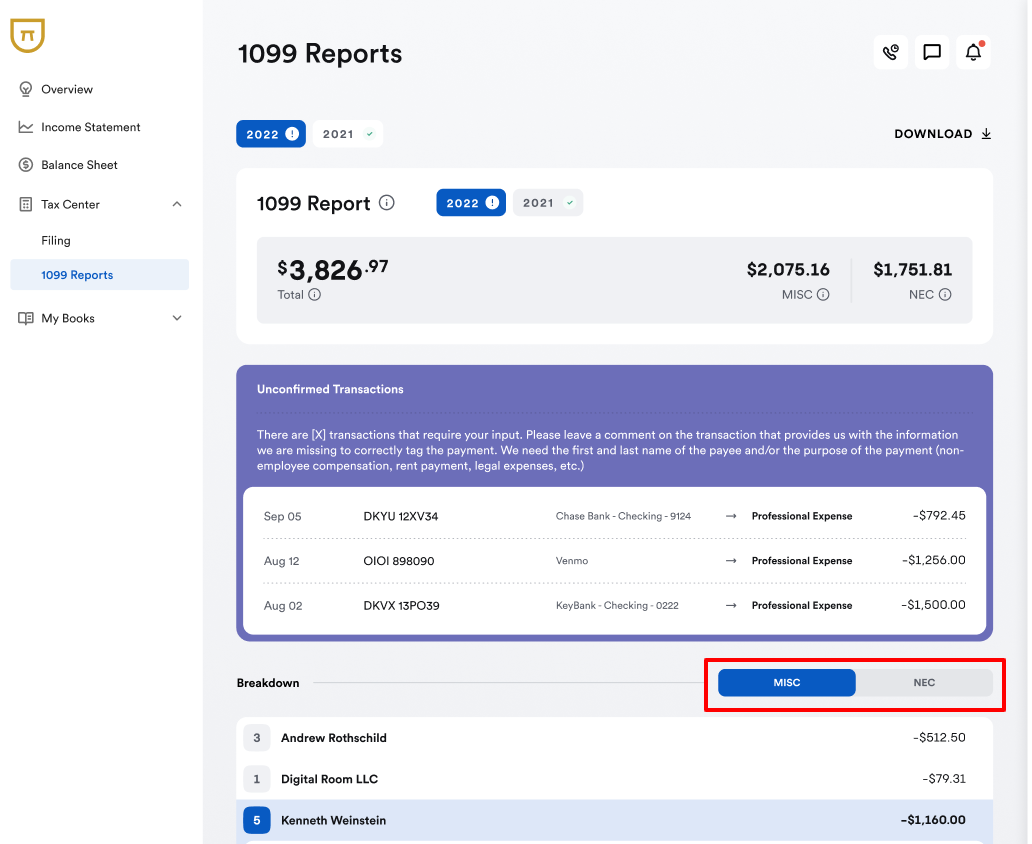Click the DOWNLOAD button
Screen dimensions: 1032x844
941,133
